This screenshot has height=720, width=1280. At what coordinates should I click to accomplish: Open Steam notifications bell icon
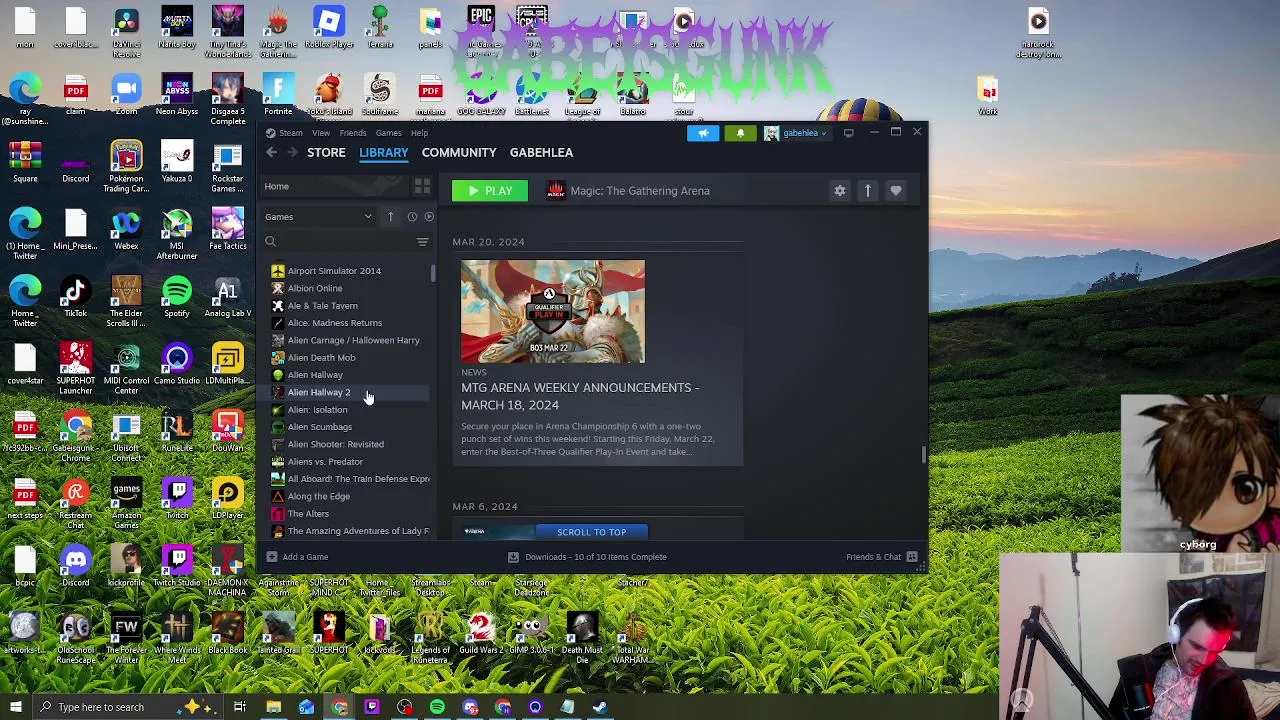740,133
